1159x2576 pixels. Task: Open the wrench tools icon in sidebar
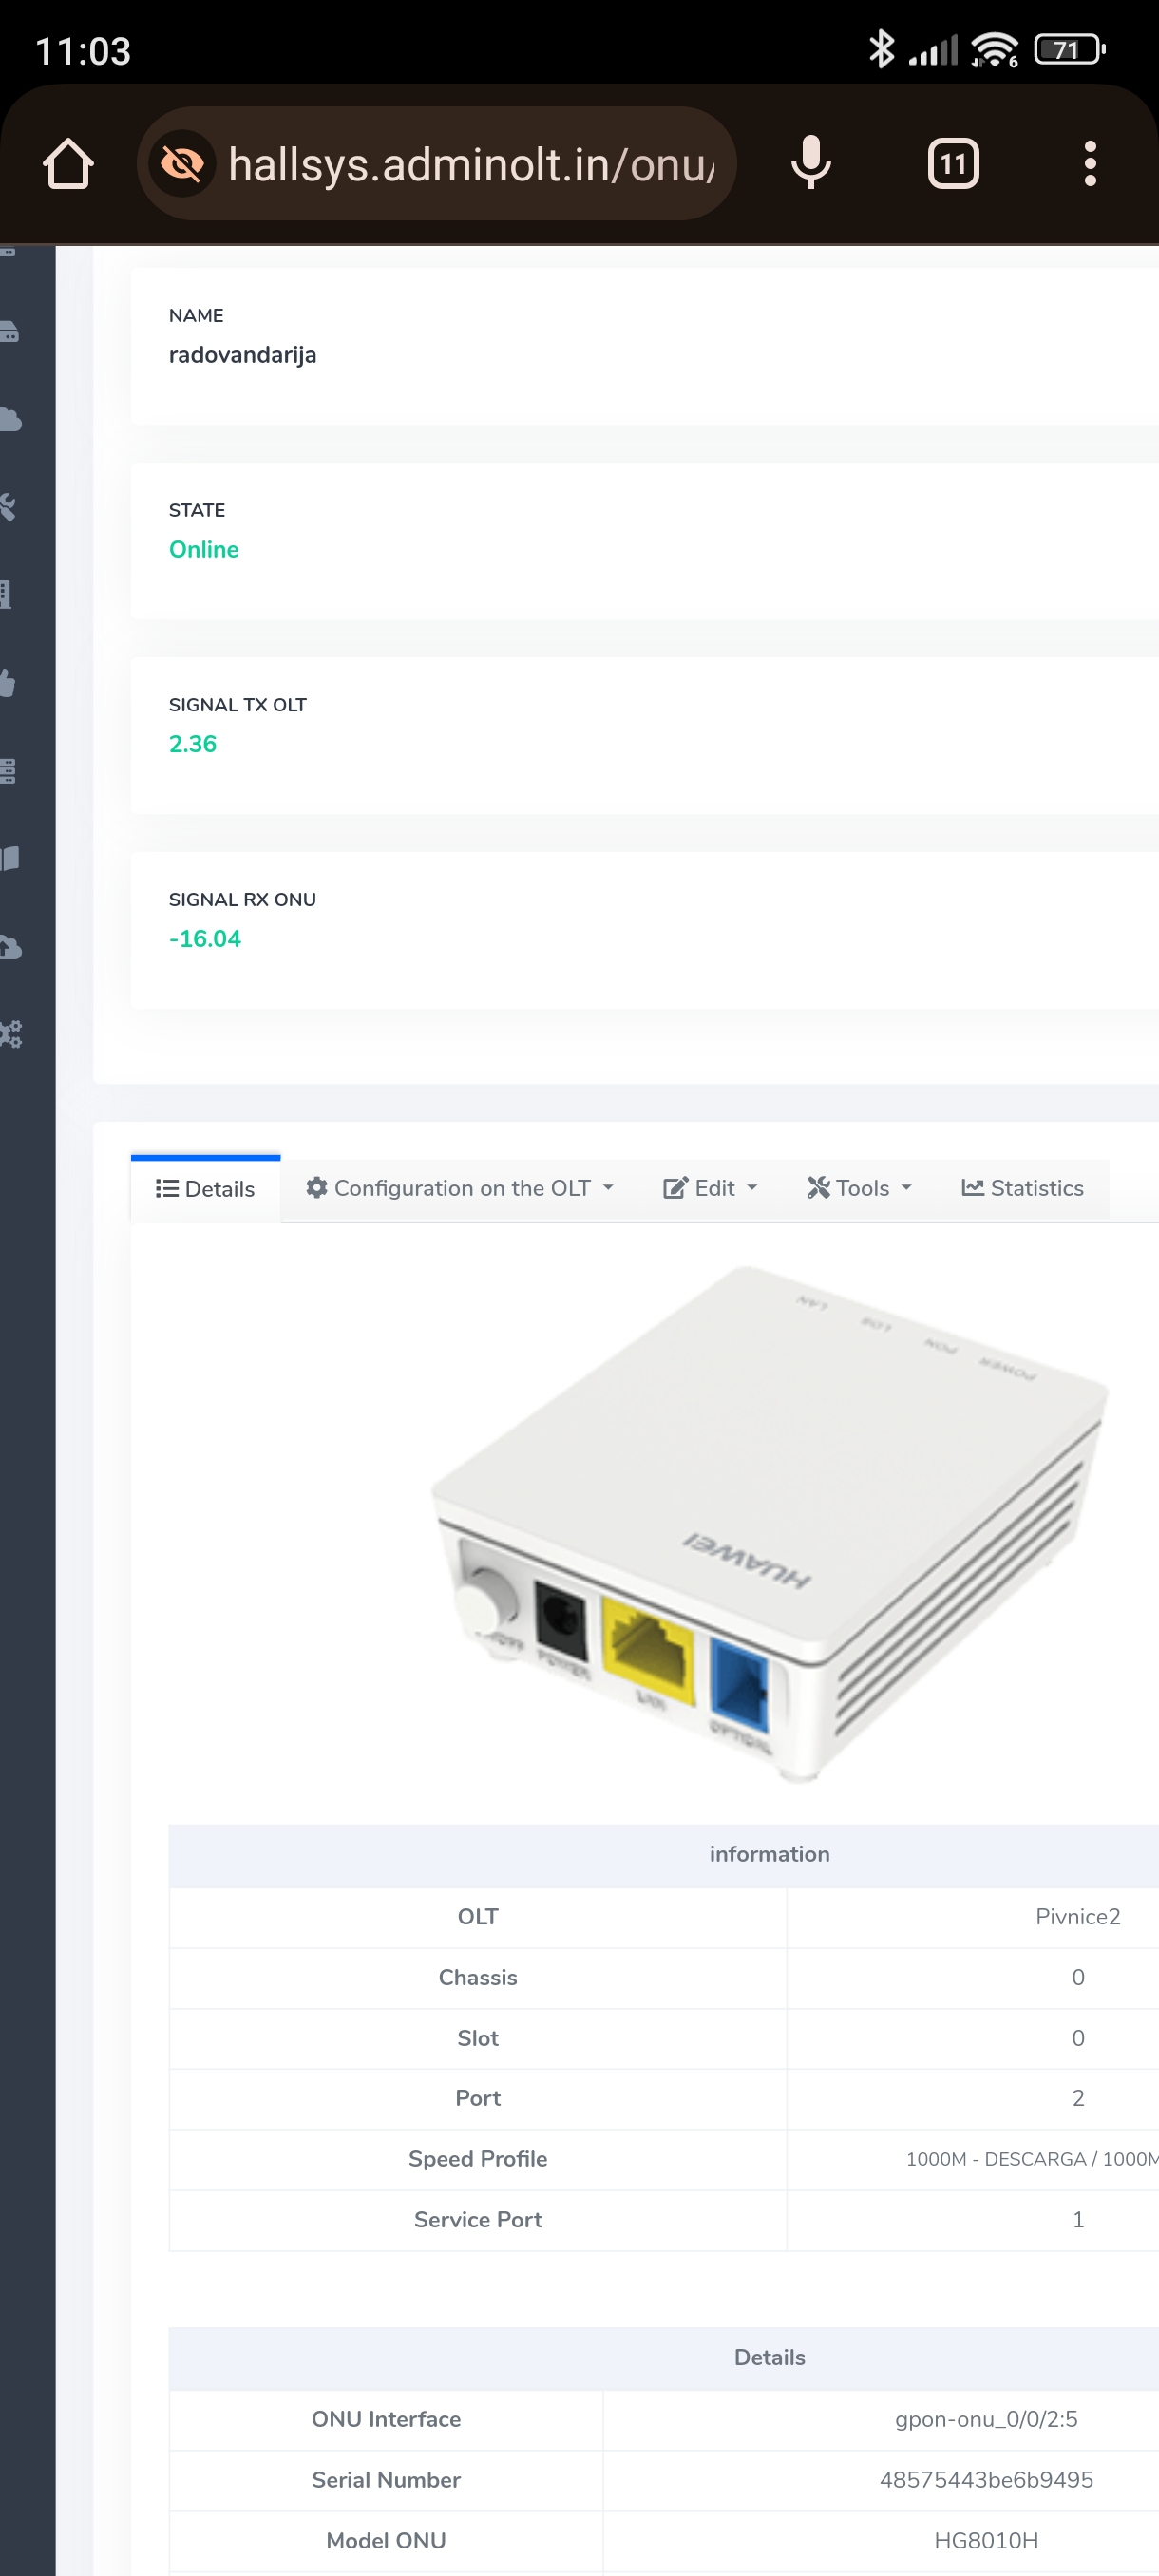click(8, 507)
